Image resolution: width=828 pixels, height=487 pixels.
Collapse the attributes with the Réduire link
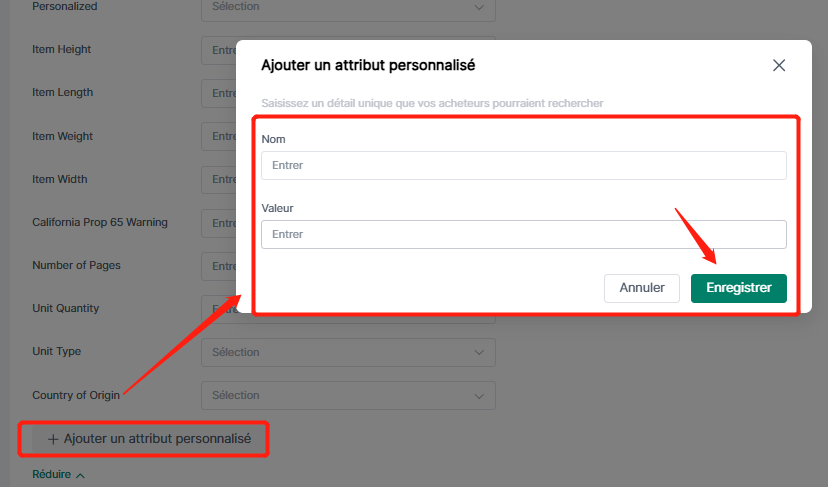coord(51,475)
